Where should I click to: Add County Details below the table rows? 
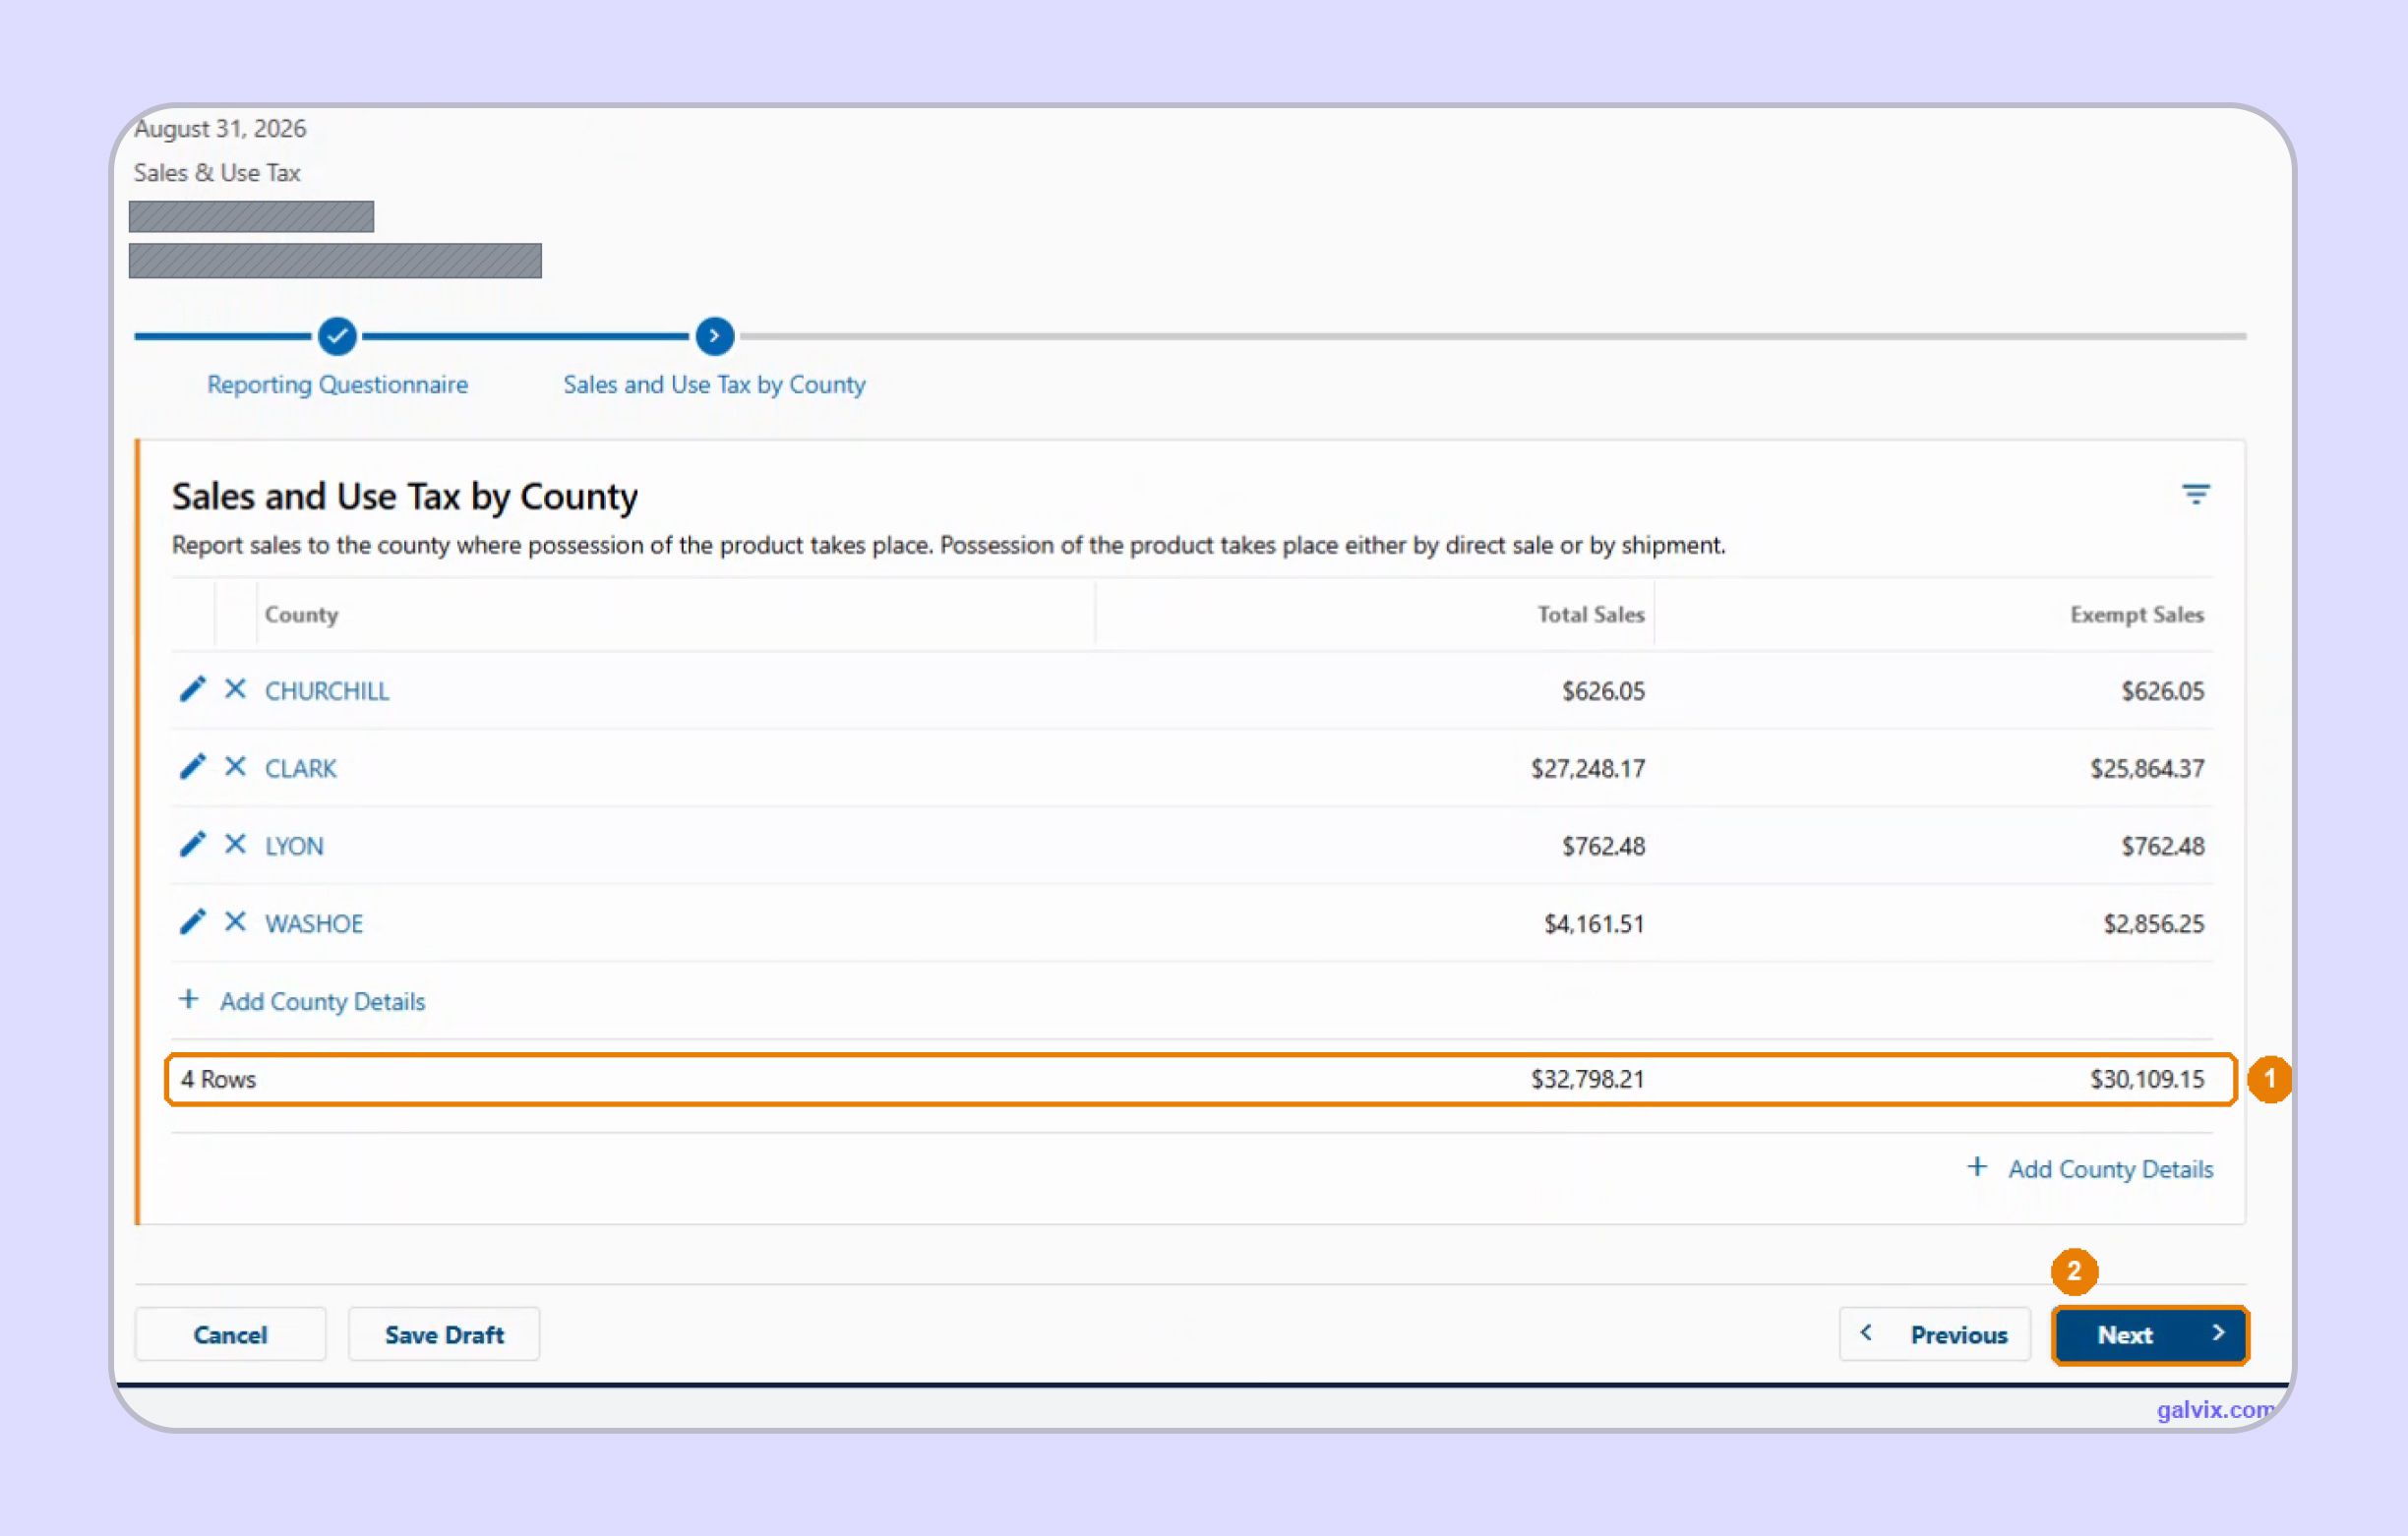302,1001
